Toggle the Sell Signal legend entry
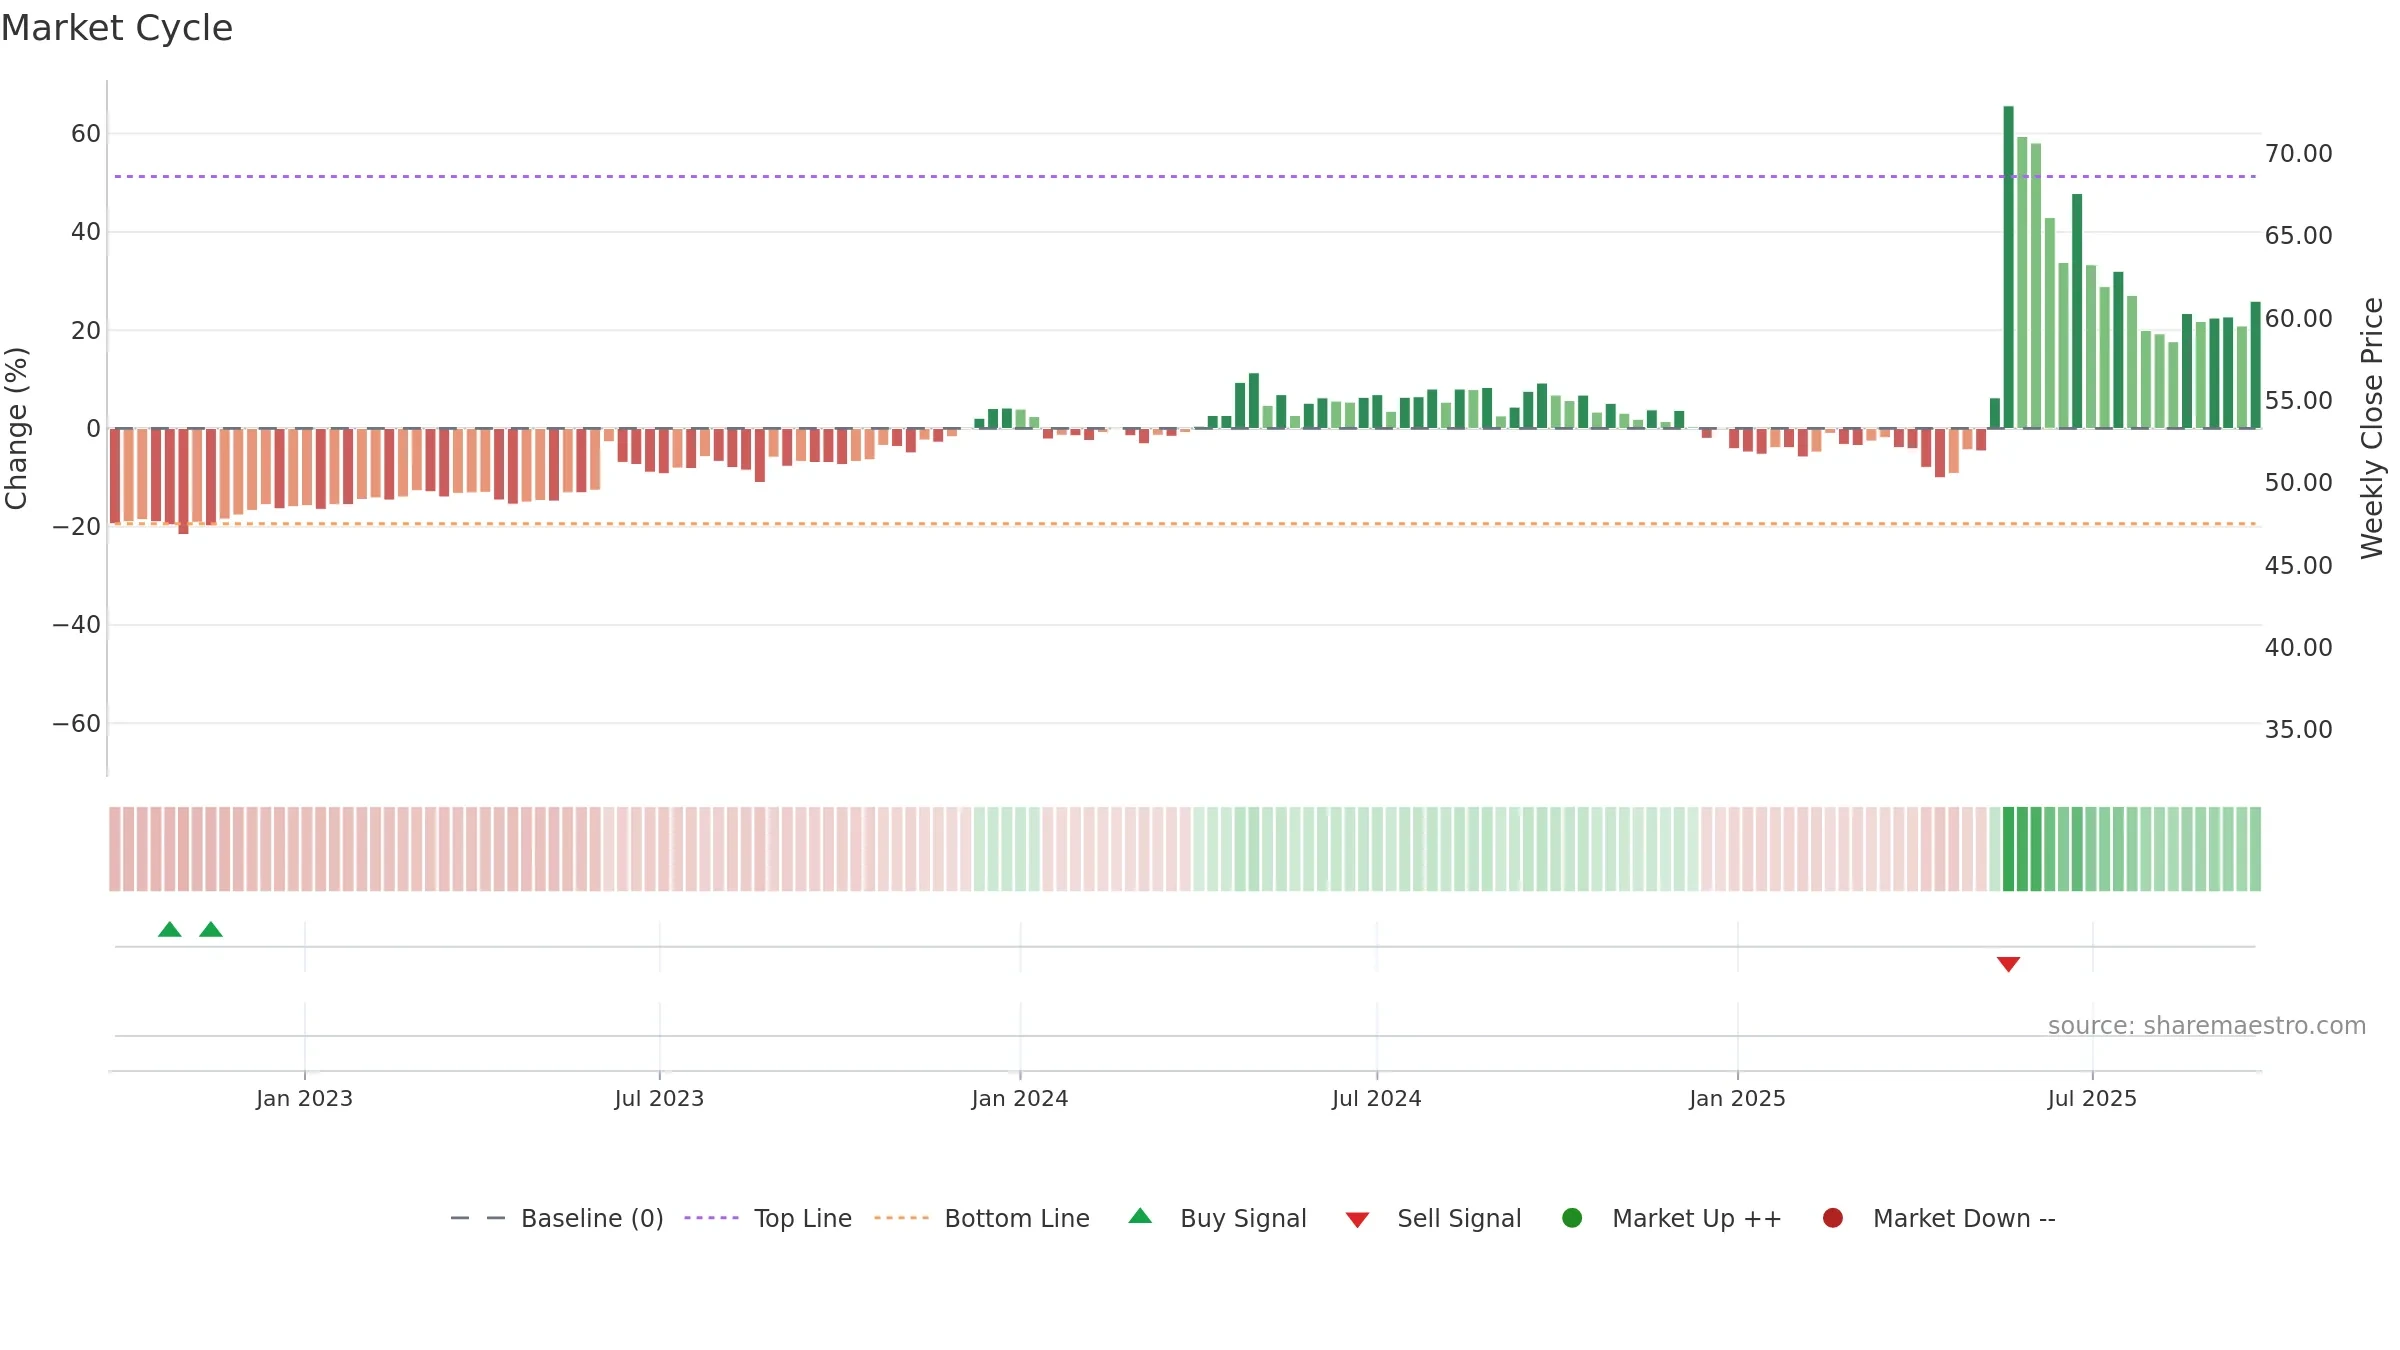 pyautogui.click(x=1433, y=1218)
